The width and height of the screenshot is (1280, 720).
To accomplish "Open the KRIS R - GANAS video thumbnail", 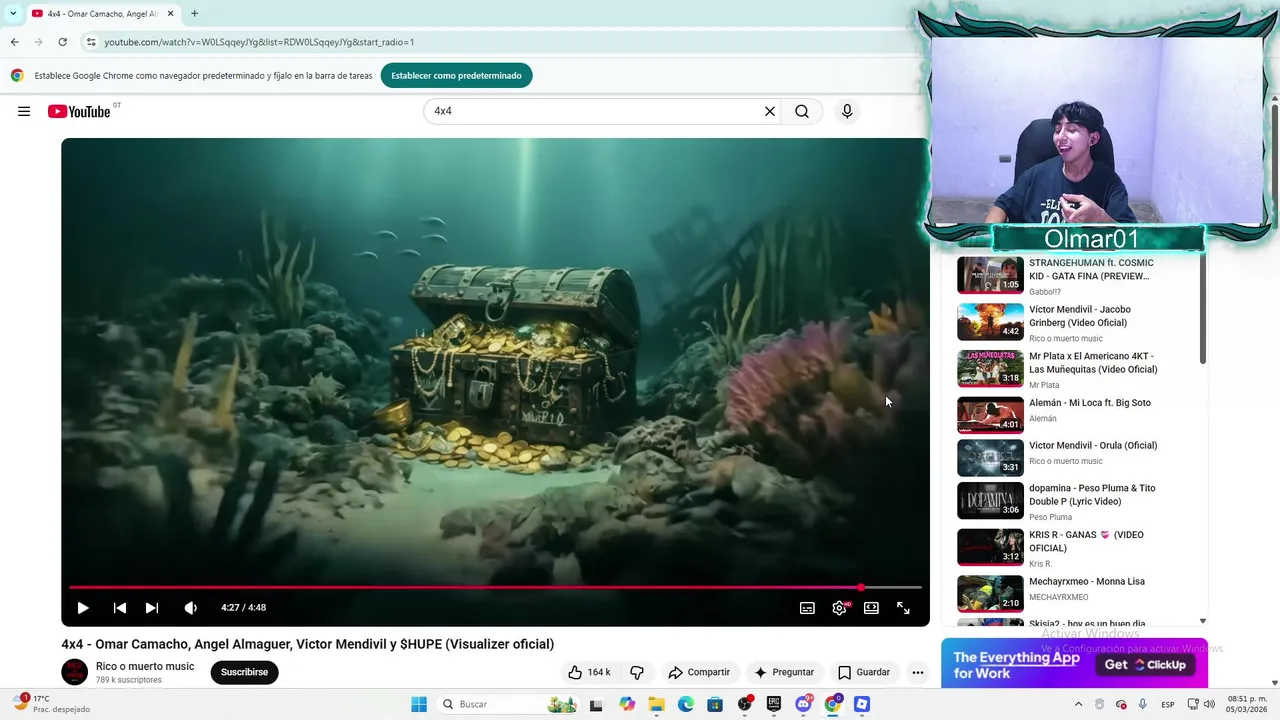I will click(990, 547).
